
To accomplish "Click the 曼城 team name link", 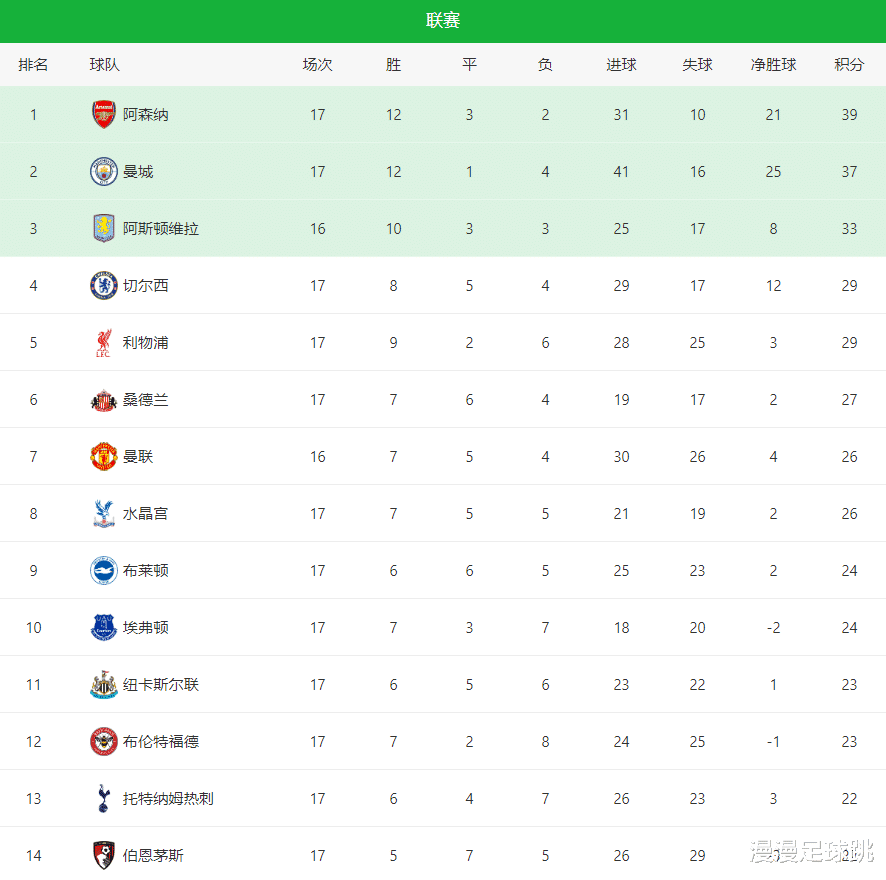I will pyautogui.click(x=138, y=171).
